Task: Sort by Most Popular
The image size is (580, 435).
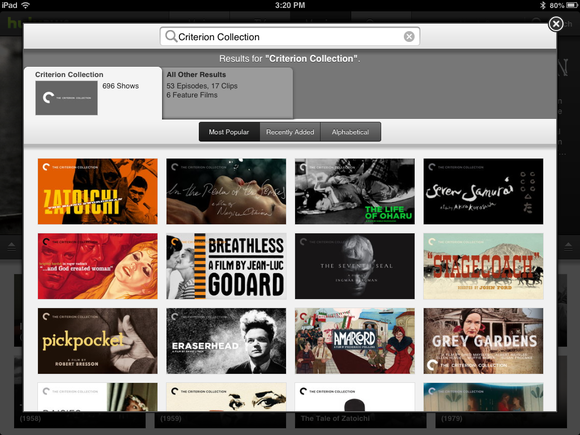Action: [x=229, y=132]
